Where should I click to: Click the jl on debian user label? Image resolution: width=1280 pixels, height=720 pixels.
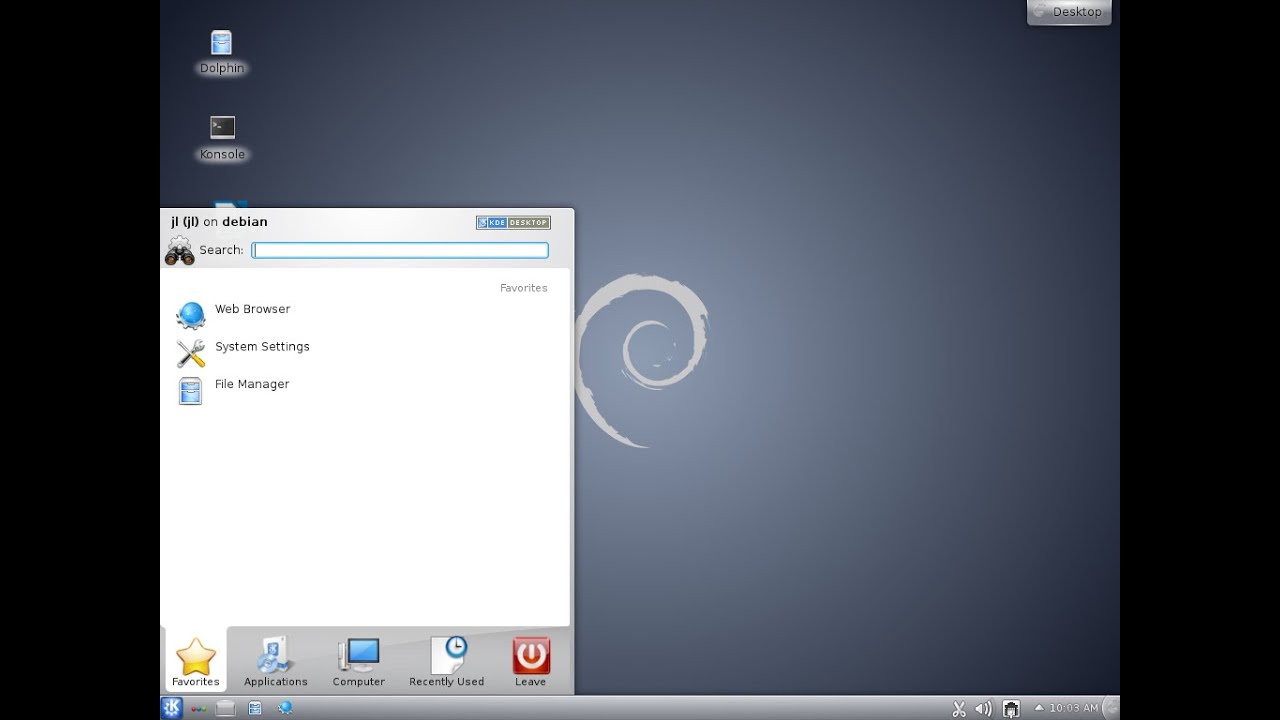coord(219,222)
